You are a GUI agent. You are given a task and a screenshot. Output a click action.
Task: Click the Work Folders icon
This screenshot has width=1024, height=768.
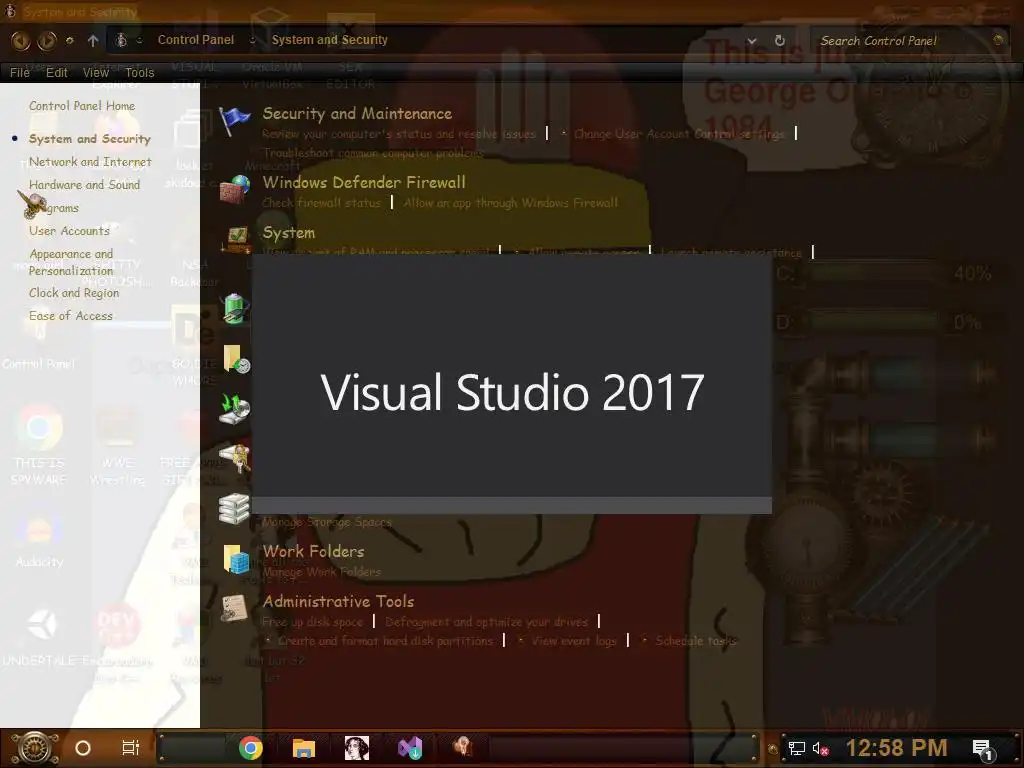point(236,559)
